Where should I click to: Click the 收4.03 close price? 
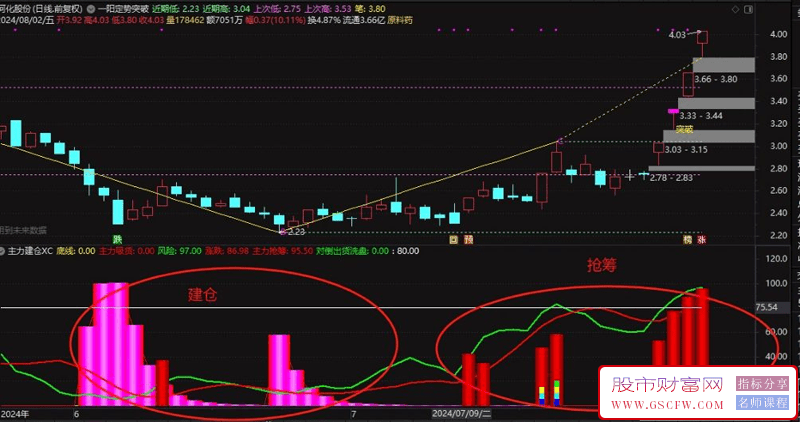click(x=153, y=20)
